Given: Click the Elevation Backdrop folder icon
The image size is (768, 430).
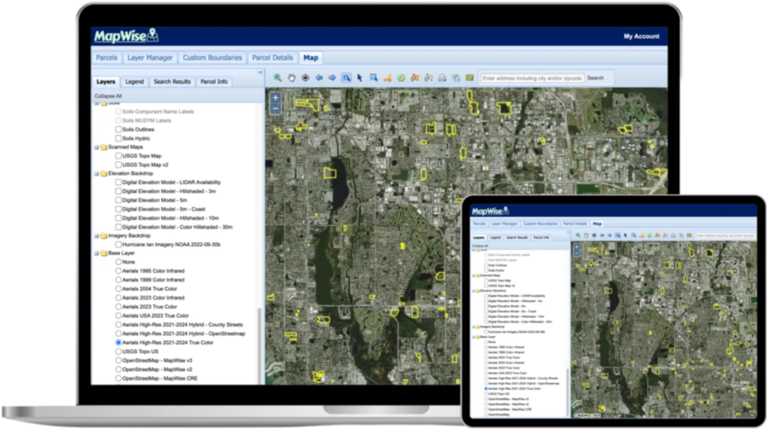Looking at the screenshot, I should click(104, 173).
